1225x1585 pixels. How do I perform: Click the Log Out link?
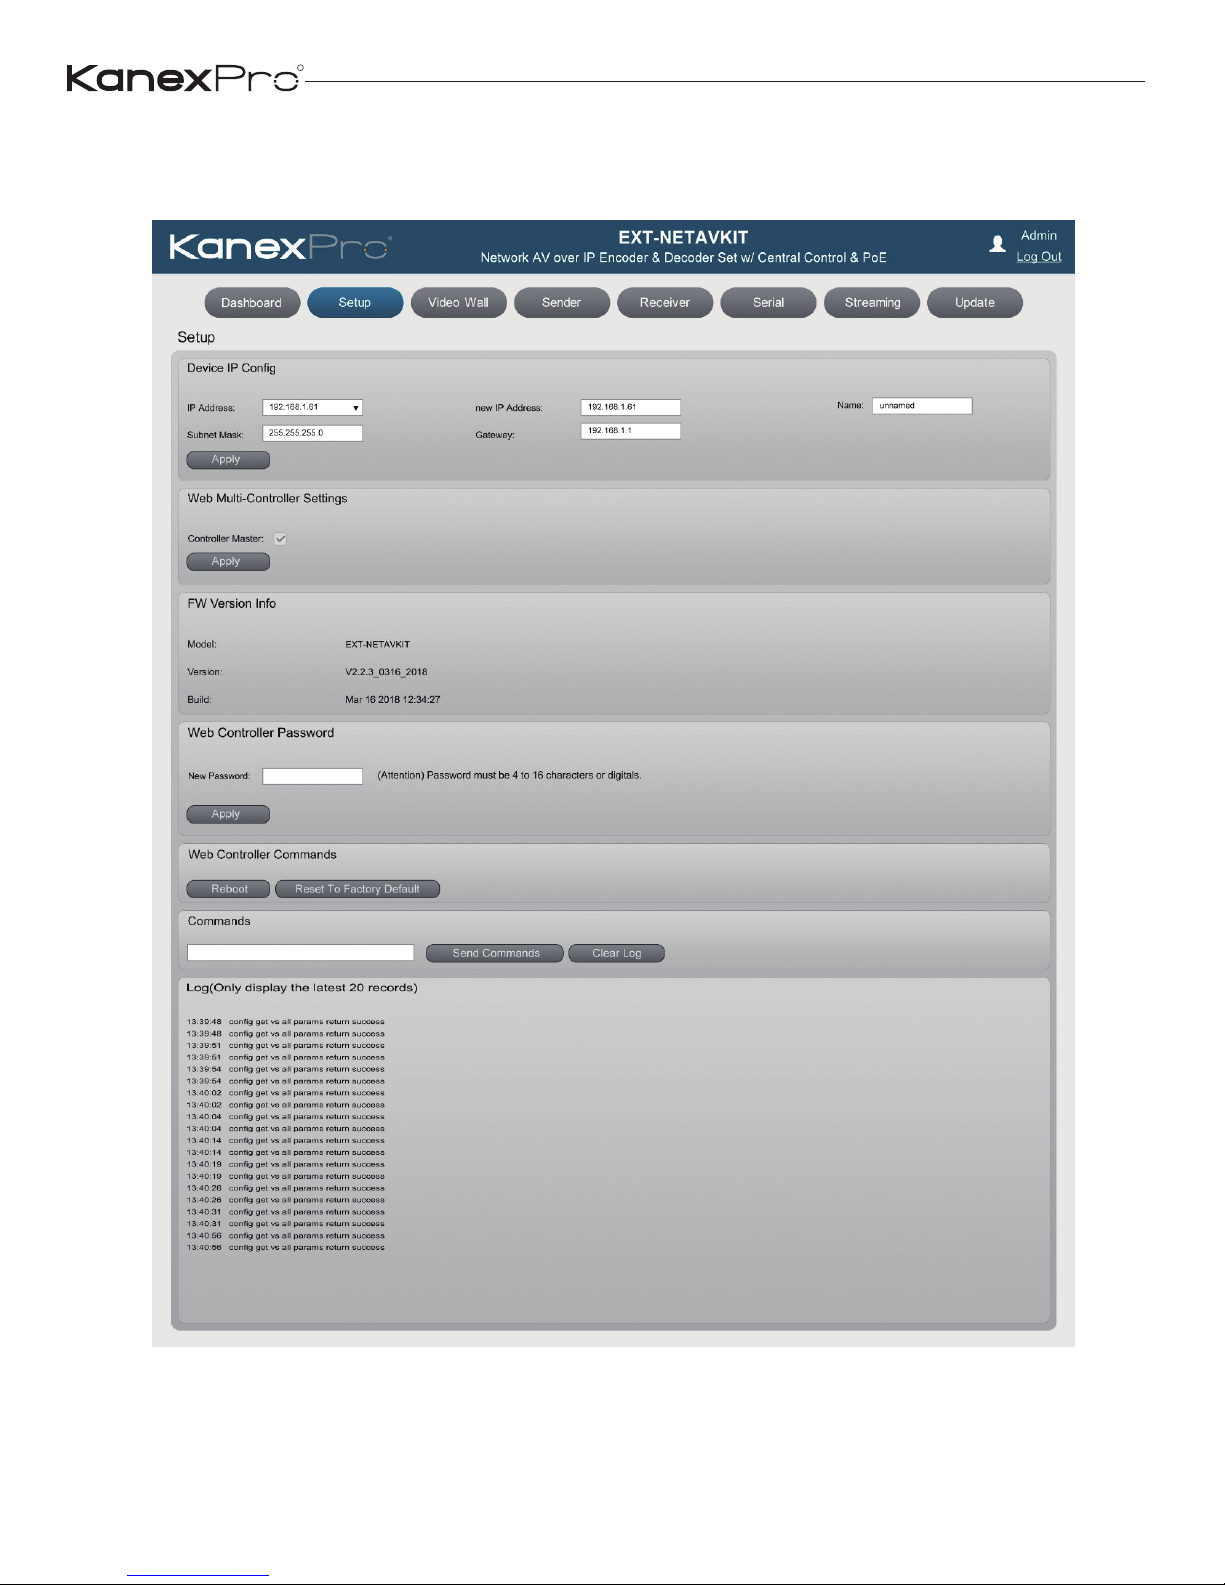coord(1039,257)
